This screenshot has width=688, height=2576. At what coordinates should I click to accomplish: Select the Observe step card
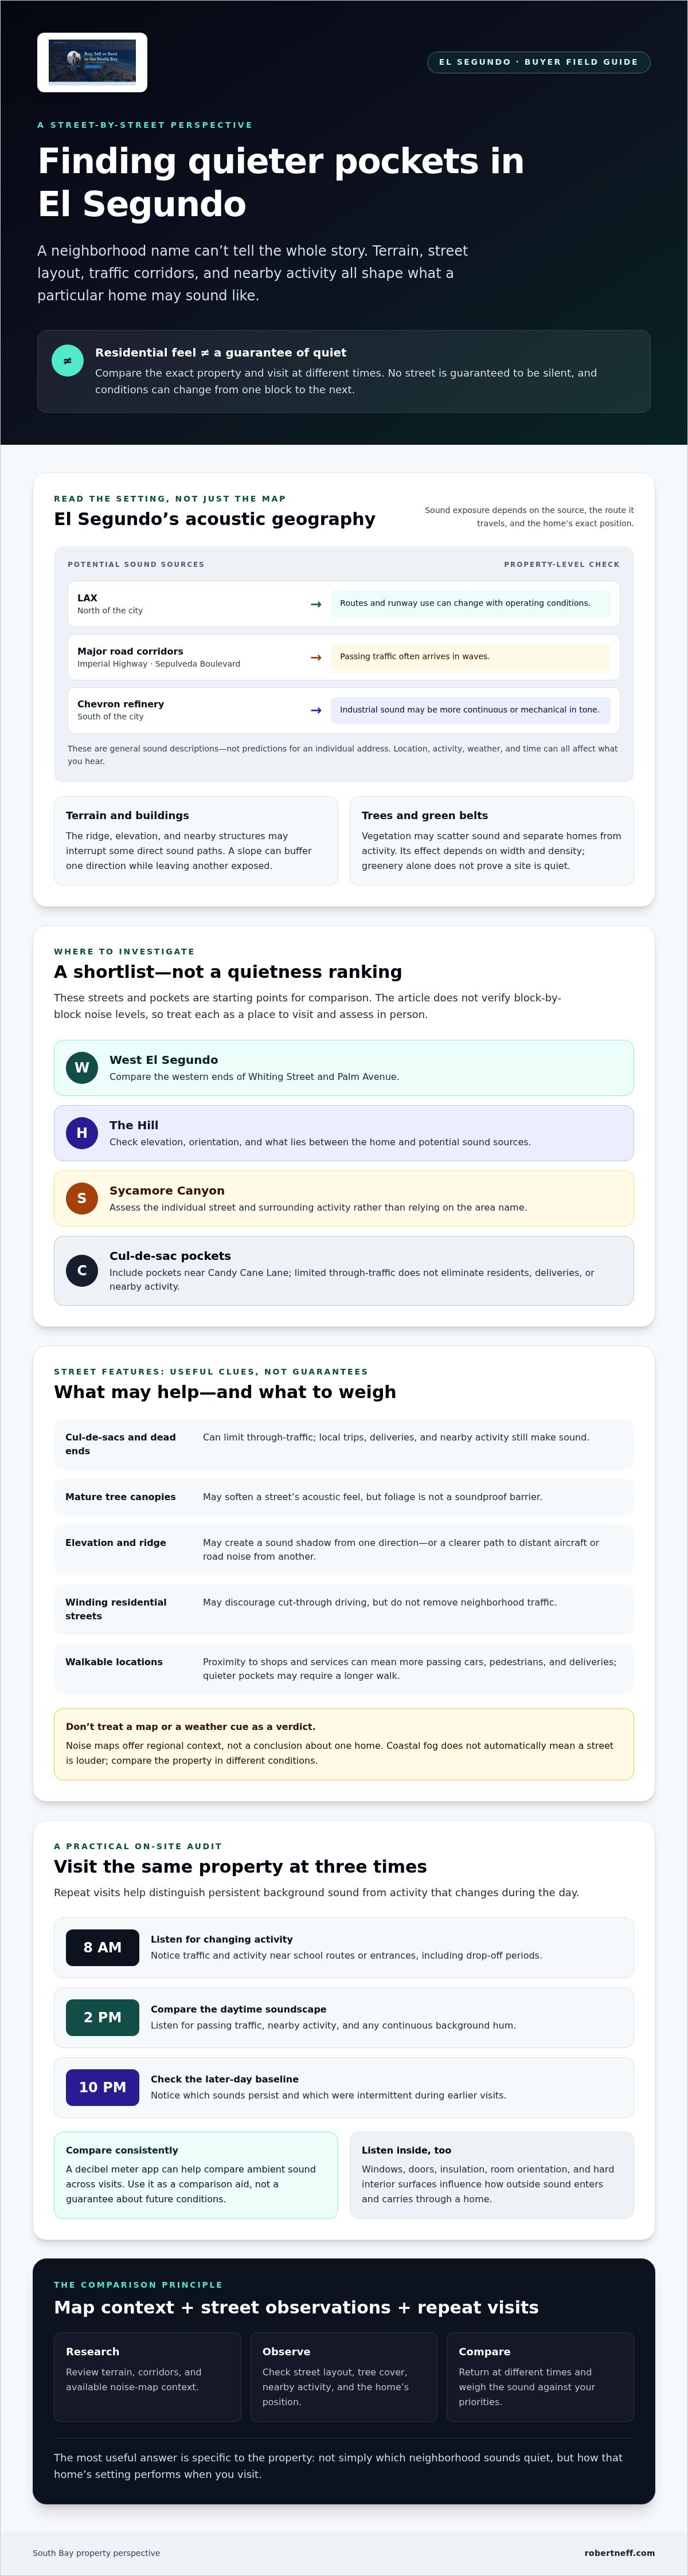pos(344,2377)
